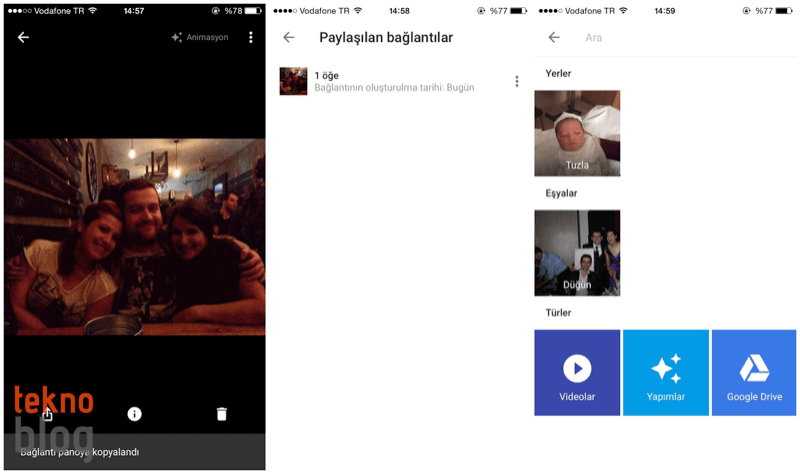
Task: Tap the share icon below the photo
Action: (47, 414)
